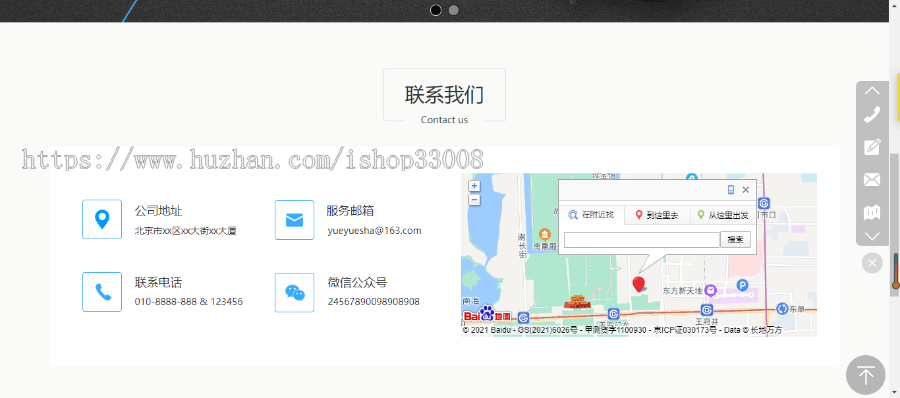
Task: Zoom in the map with plus button
Action: point(474,186)
